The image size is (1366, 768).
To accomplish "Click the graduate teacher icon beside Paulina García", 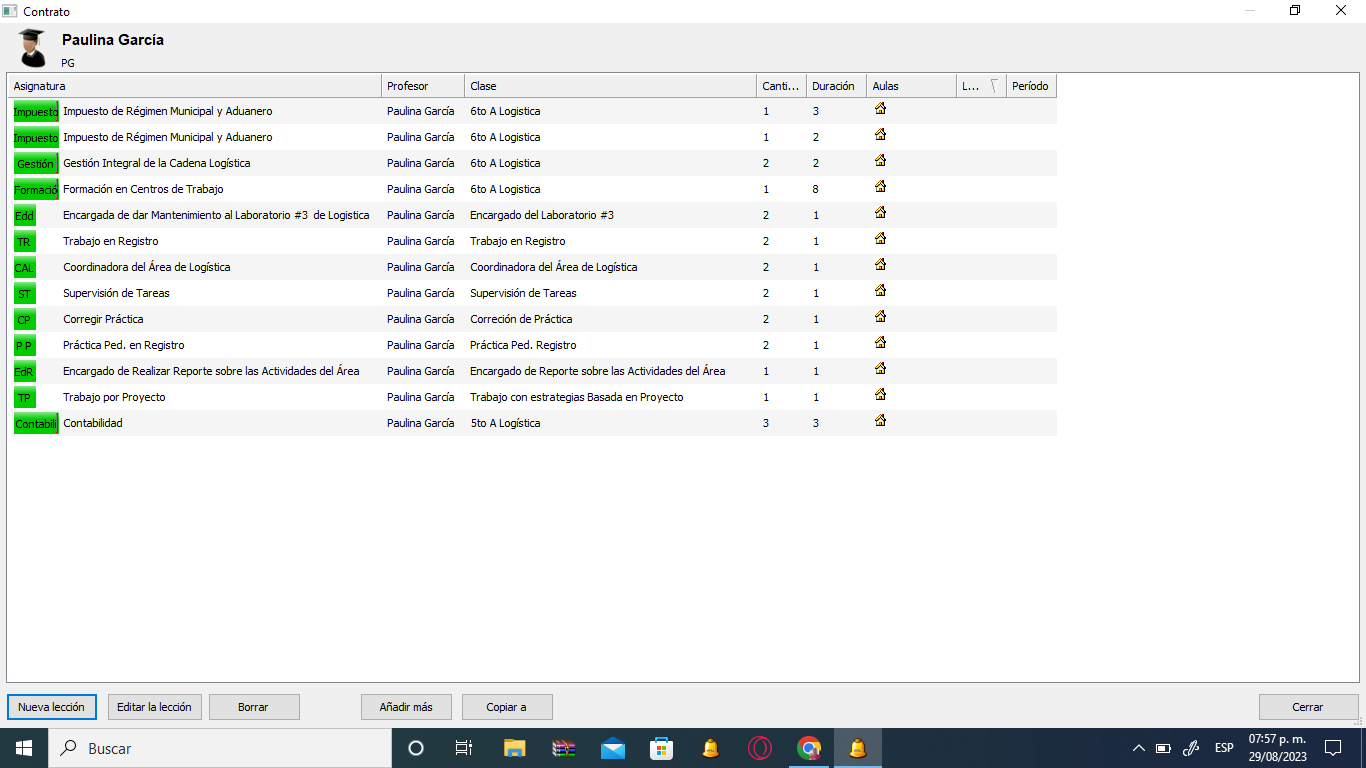I will click(x=32, y=48).
